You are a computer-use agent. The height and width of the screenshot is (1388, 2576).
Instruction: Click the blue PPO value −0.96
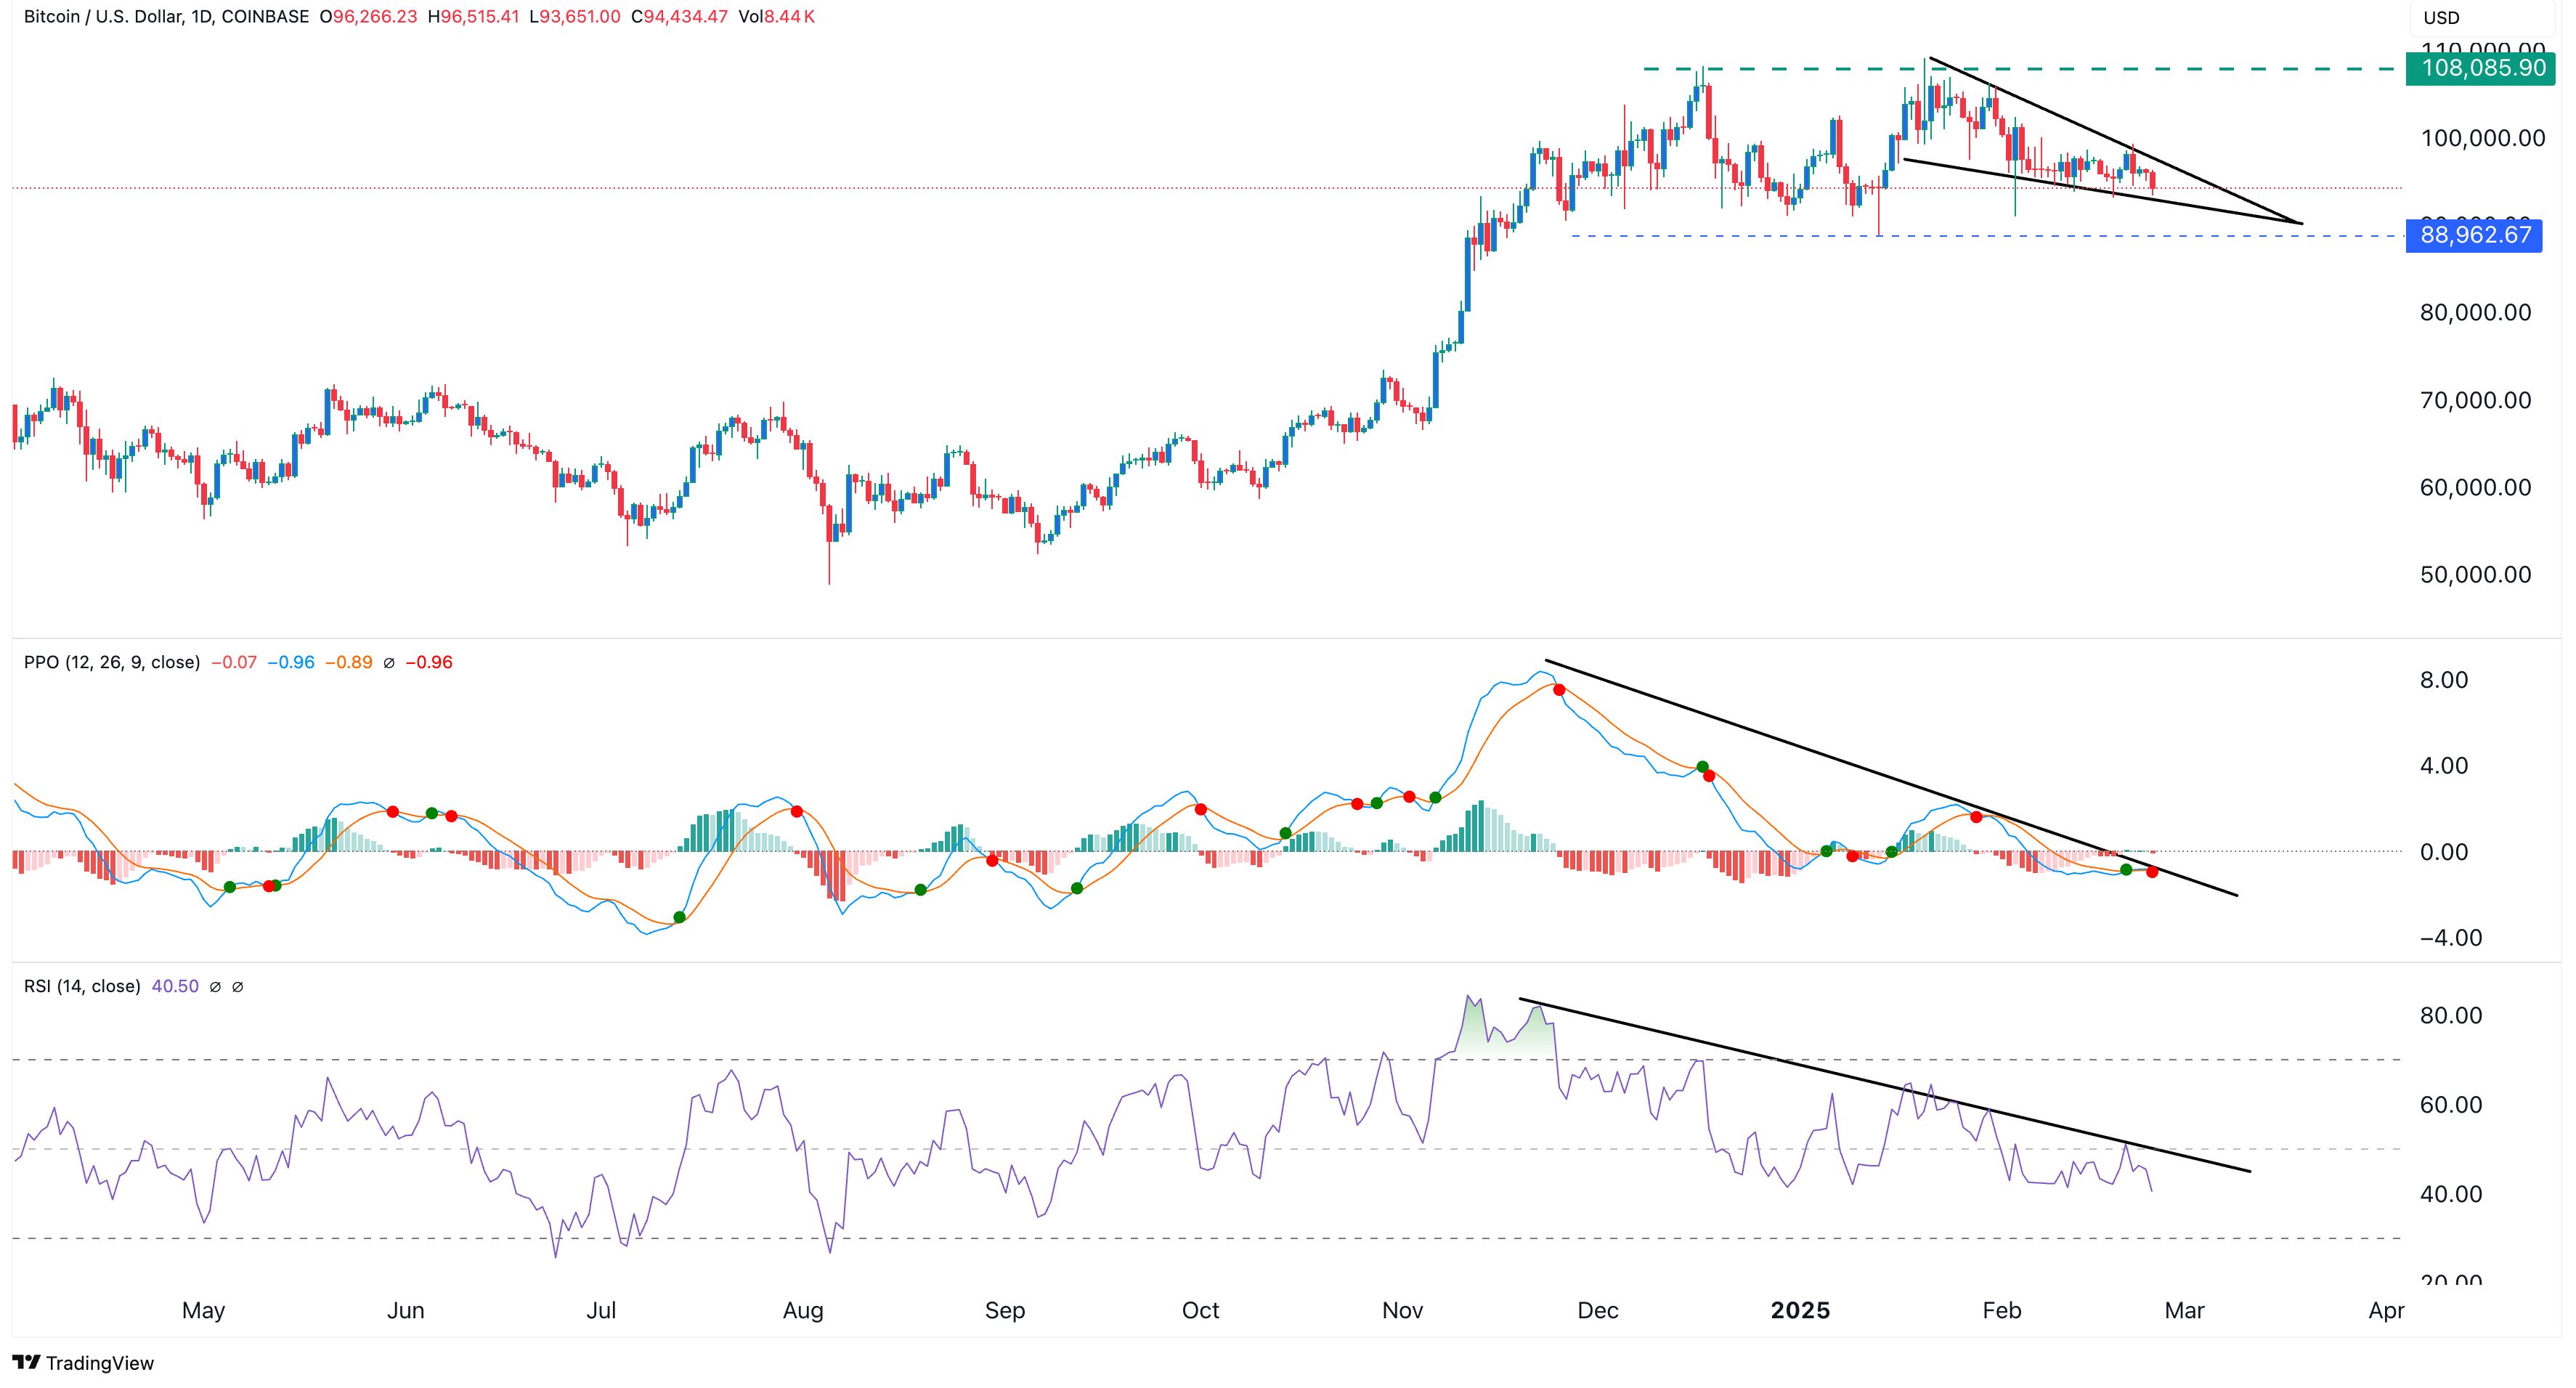click(x=291, y=663)
